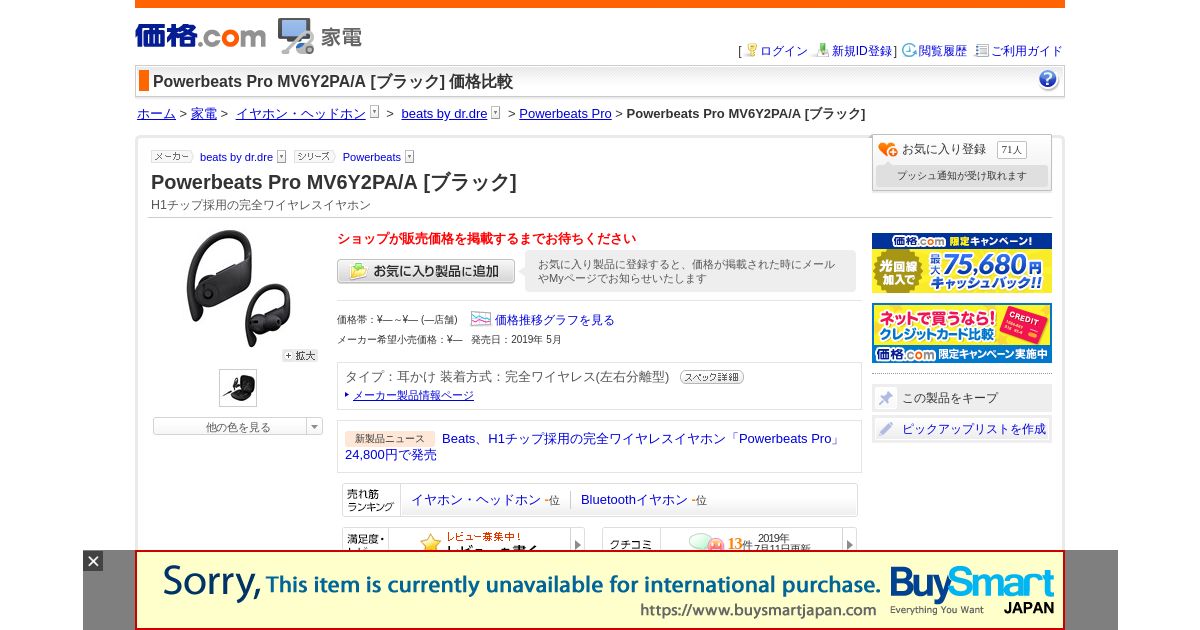Click お気に入り製品に追加 button

click(x=426, y=271)
